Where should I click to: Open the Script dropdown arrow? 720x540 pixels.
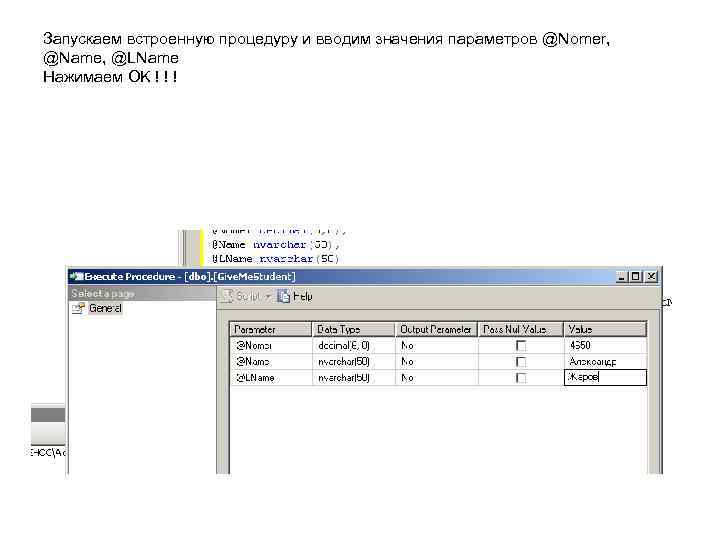pos(268,297)
